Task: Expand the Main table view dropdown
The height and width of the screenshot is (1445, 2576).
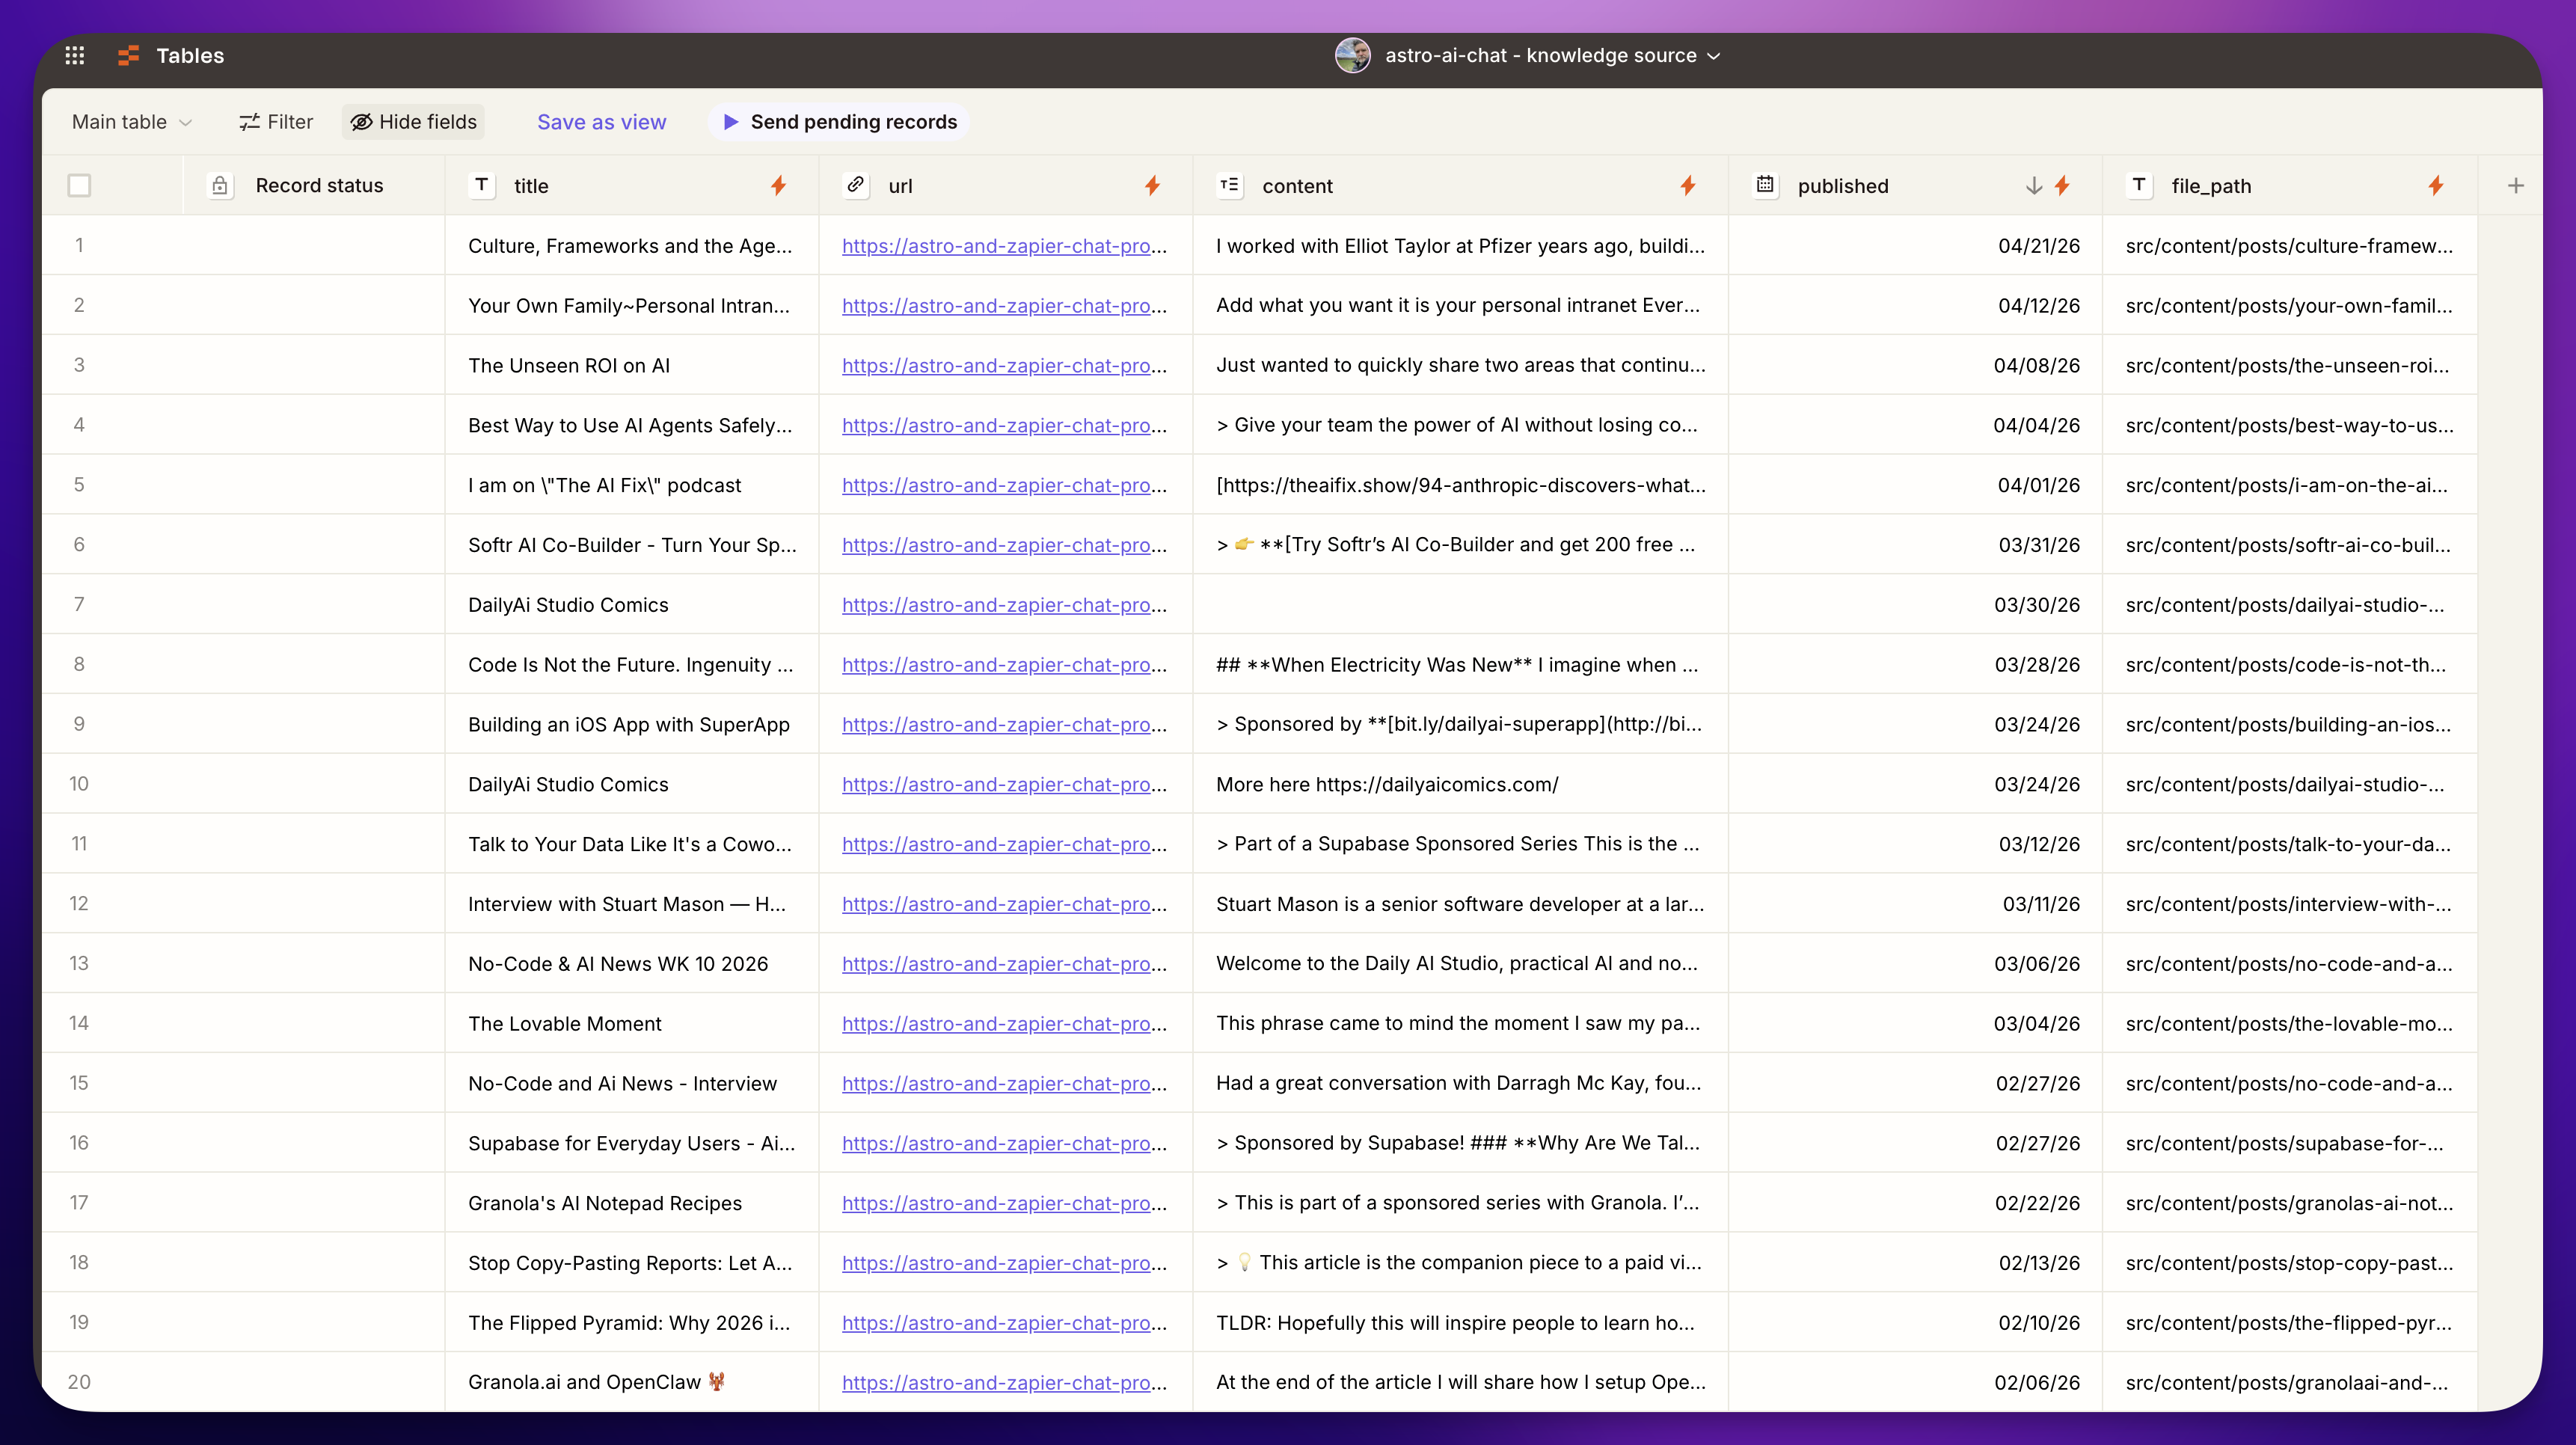Action: (131, 122)
